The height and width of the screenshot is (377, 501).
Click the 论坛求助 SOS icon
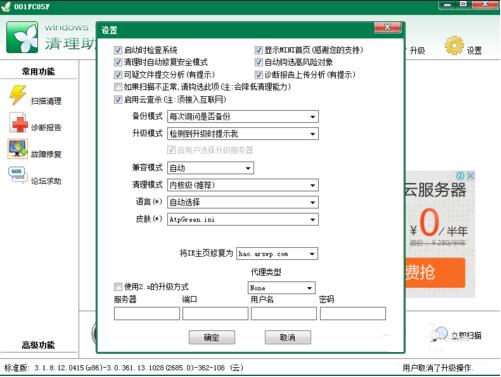point(17,174)
